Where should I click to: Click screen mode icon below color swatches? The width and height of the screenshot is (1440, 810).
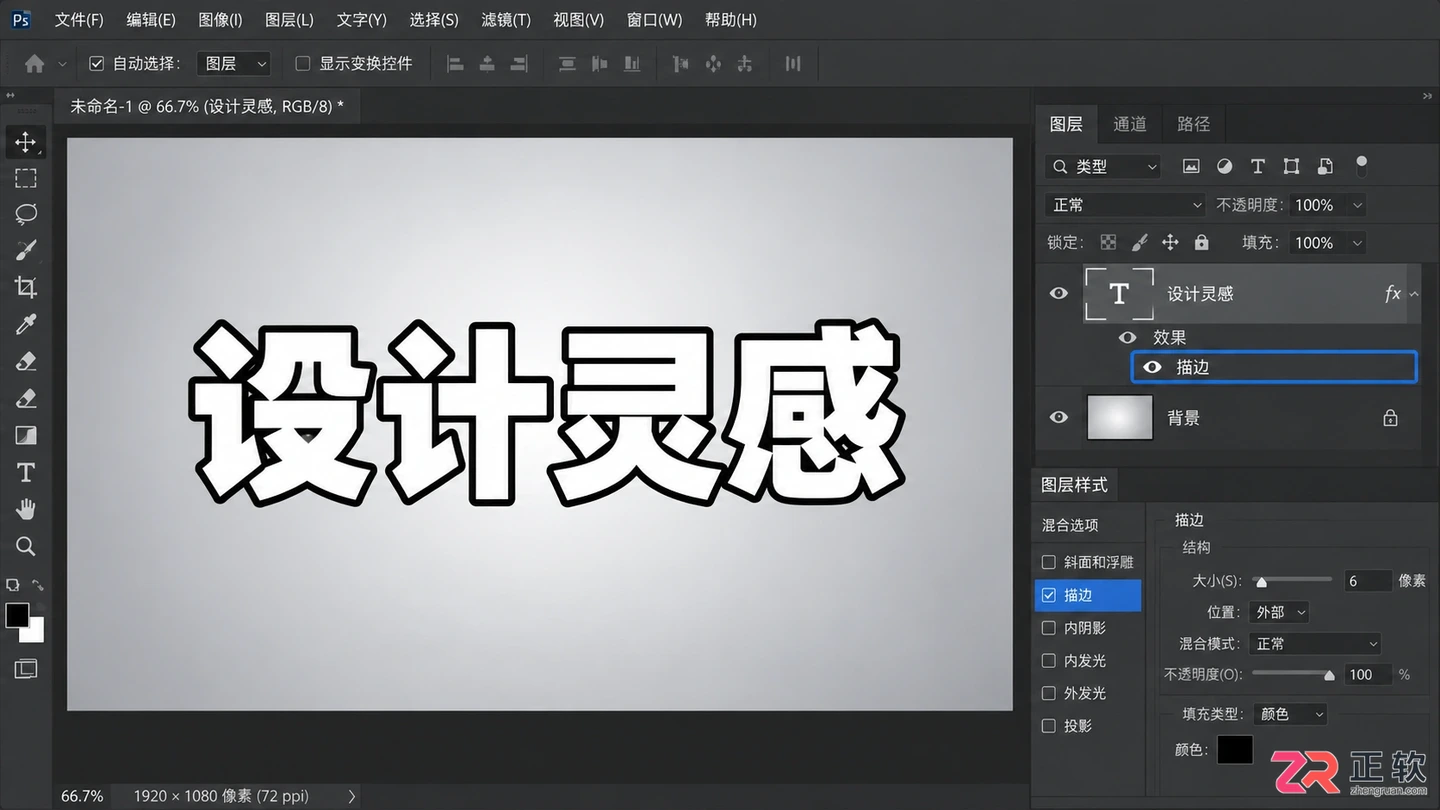pyautogui.click(x=26, y=669)
